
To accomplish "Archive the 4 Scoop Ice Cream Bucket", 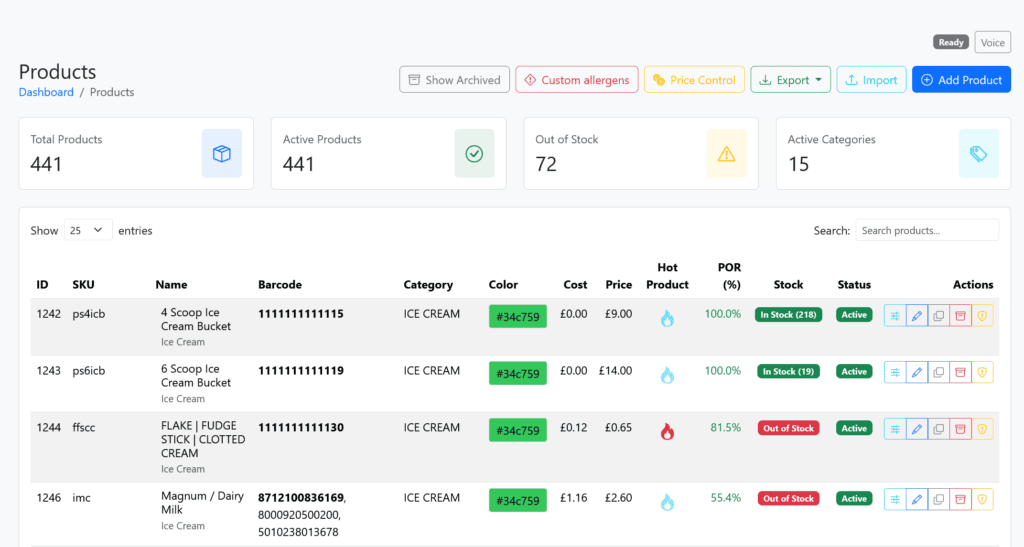I will [960, 316].
